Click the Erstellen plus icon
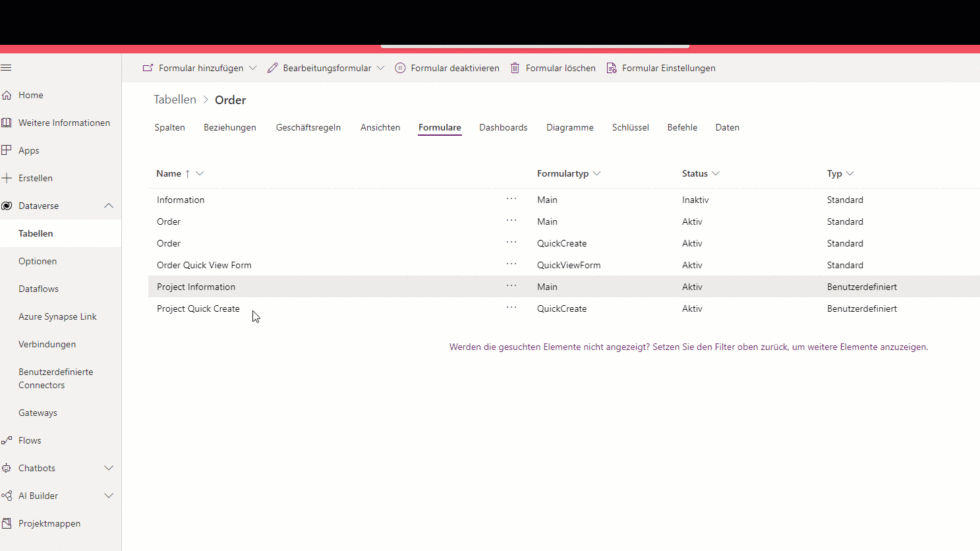The height and width of the screenshot is (551, 980). (7, 178)
